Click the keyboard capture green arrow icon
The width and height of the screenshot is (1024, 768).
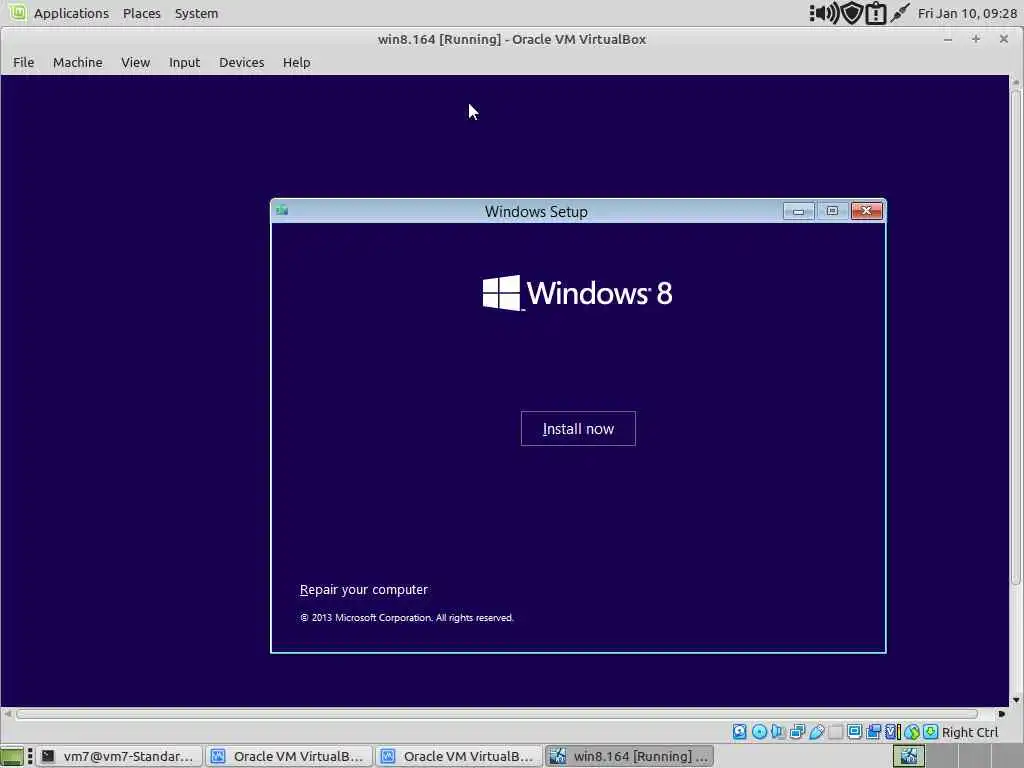tap(931, 731)
